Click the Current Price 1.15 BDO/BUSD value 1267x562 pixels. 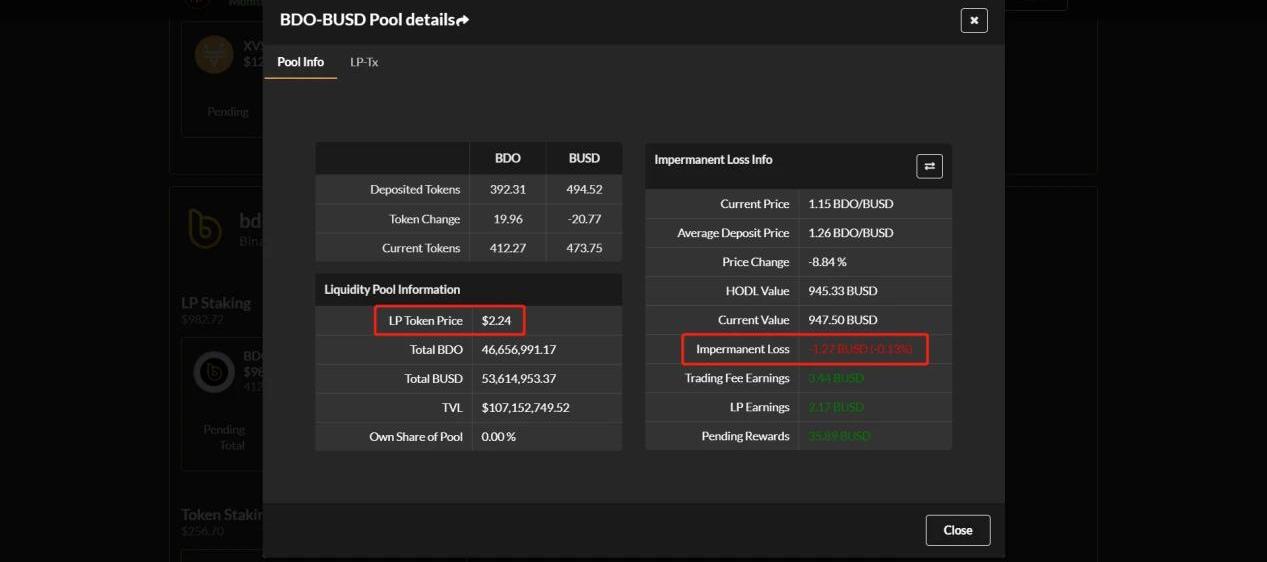[850, 204]
